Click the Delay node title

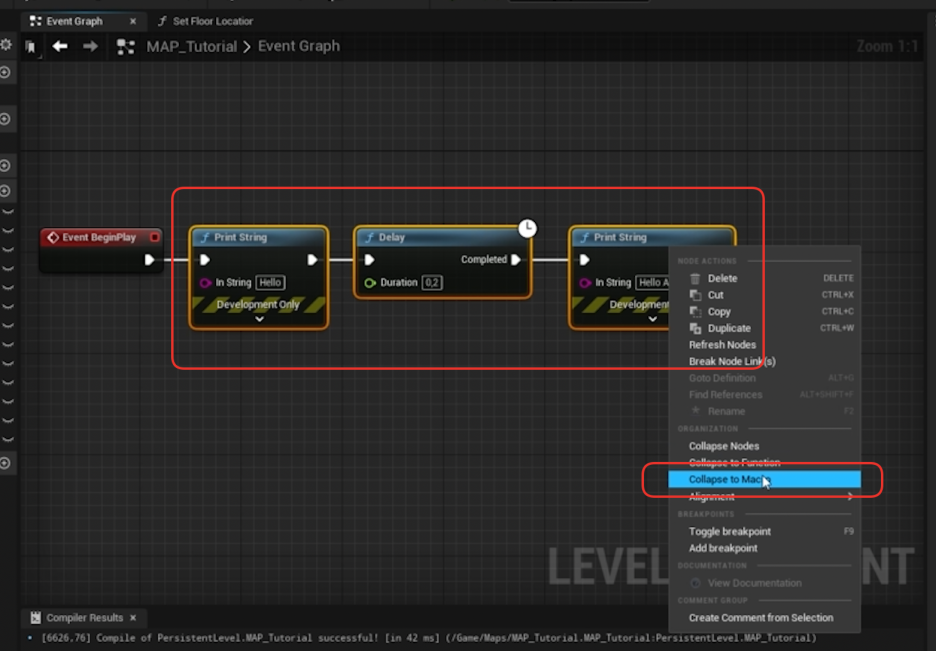click(x=392, y=237)
